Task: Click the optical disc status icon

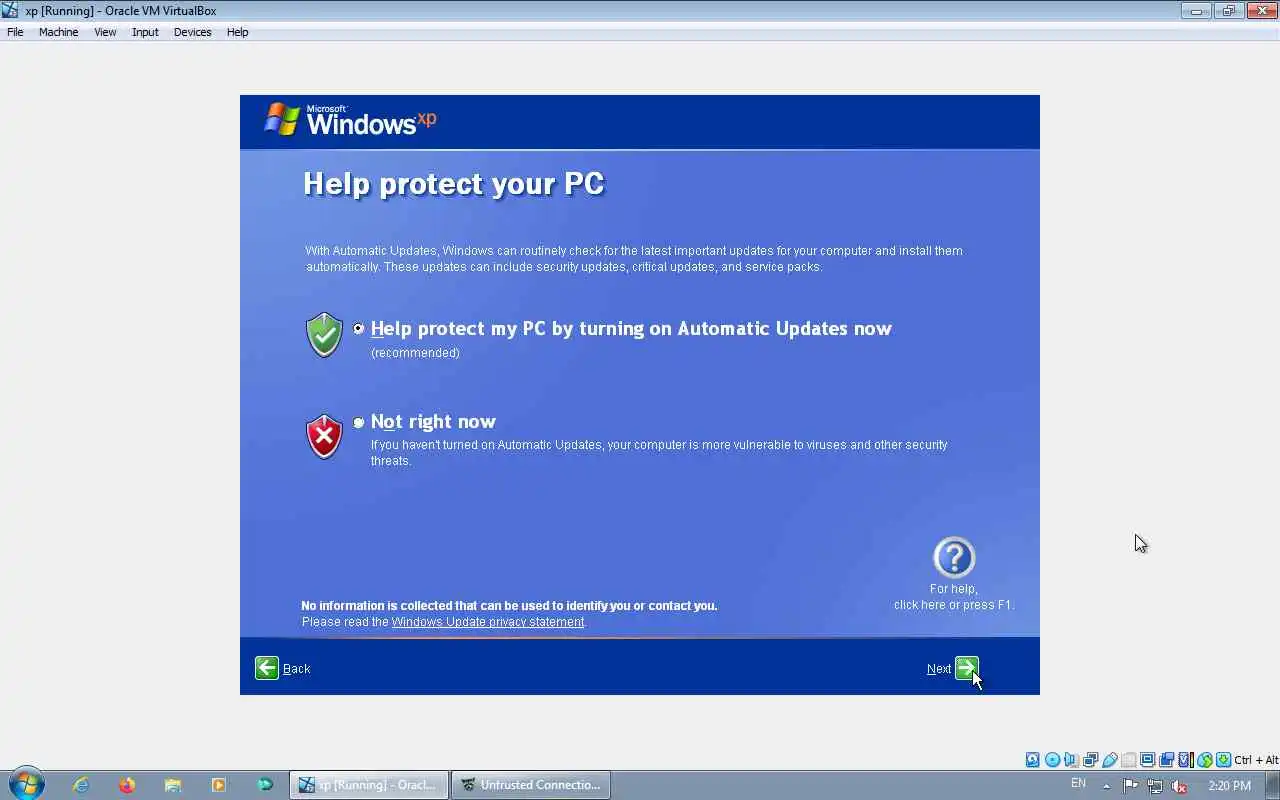Action: (1052, 760)
